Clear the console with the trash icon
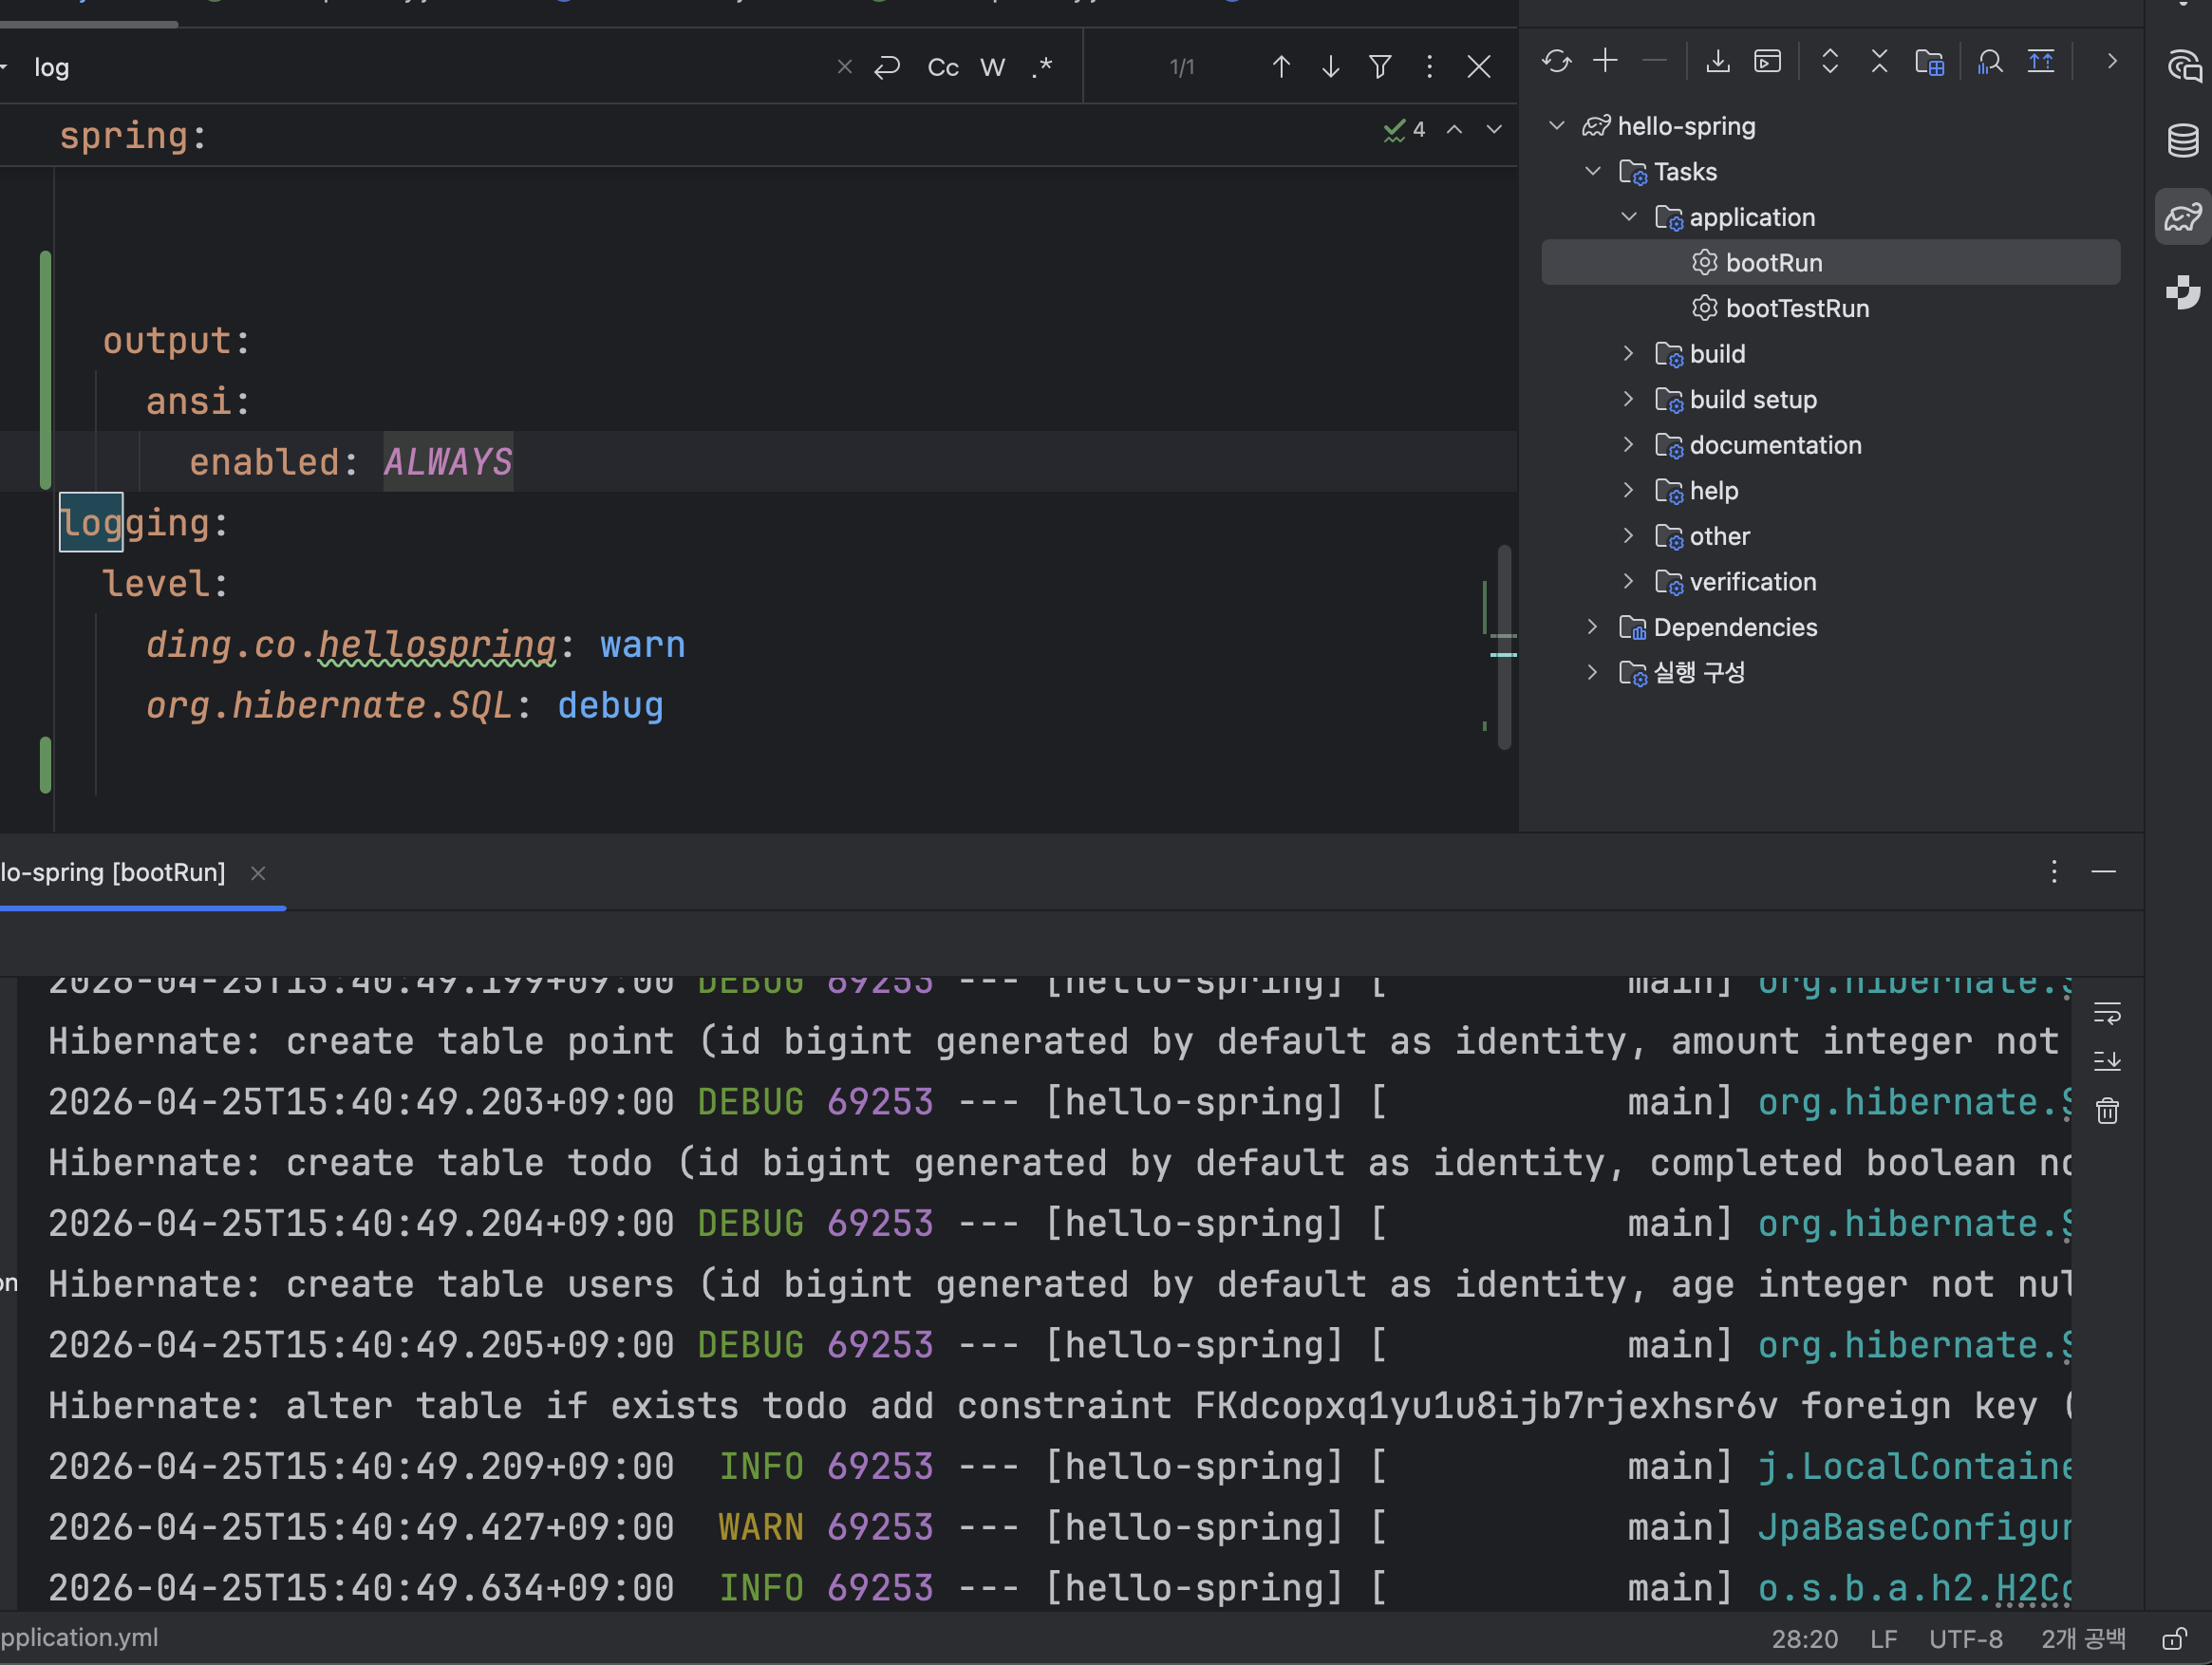This screenshot has height=1665, width=2212. (2107, 1110)
